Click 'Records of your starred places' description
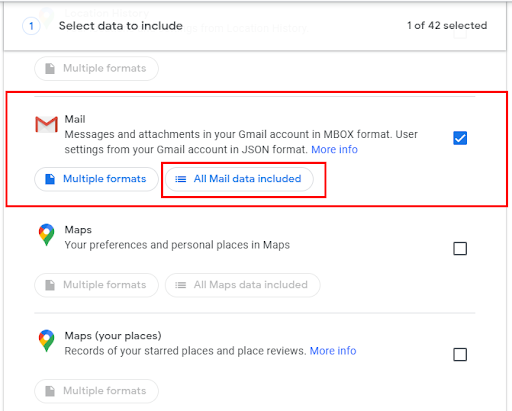 185,351
